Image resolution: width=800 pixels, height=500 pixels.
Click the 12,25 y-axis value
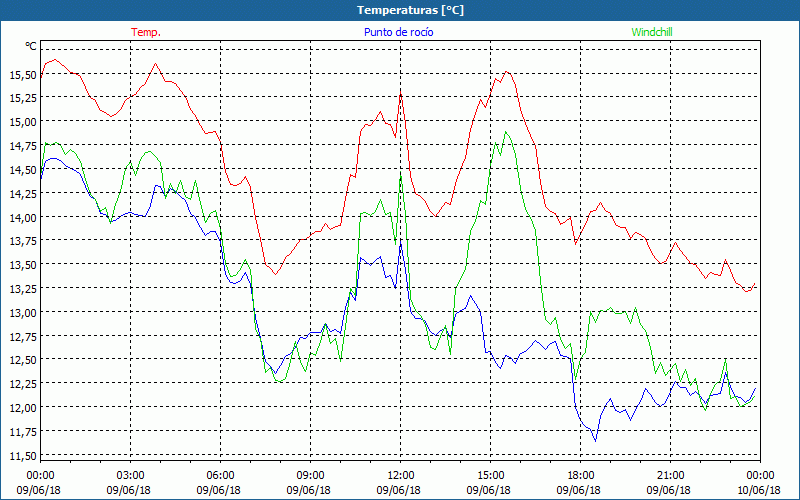point(23,384)
